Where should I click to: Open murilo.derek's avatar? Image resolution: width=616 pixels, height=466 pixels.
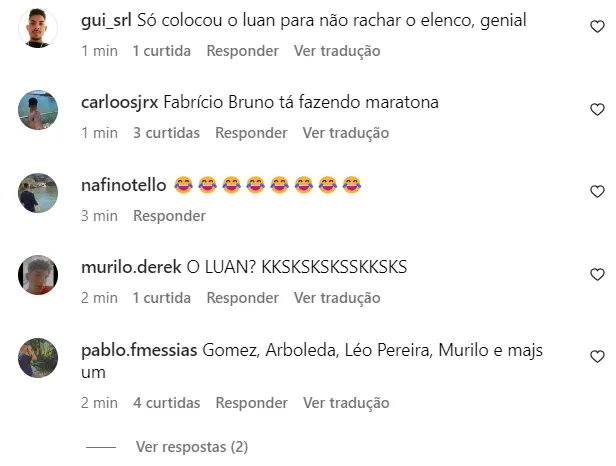[x=38, y=275]
